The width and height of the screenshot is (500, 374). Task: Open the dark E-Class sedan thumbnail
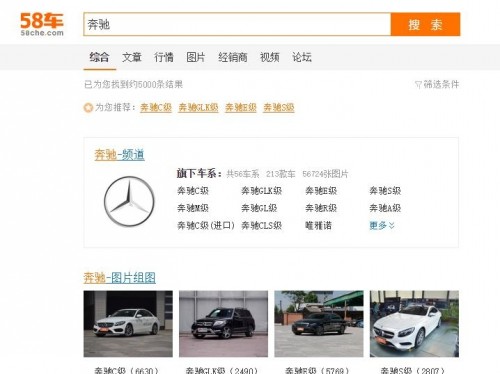click(x=319, y=324)
